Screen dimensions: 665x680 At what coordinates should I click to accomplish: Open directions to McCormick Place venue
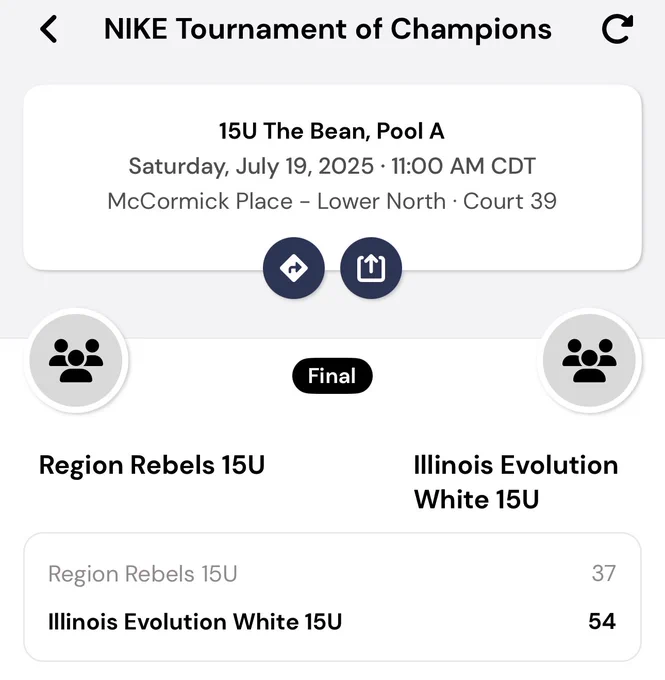pyautogui.click(x=294, y=268)
